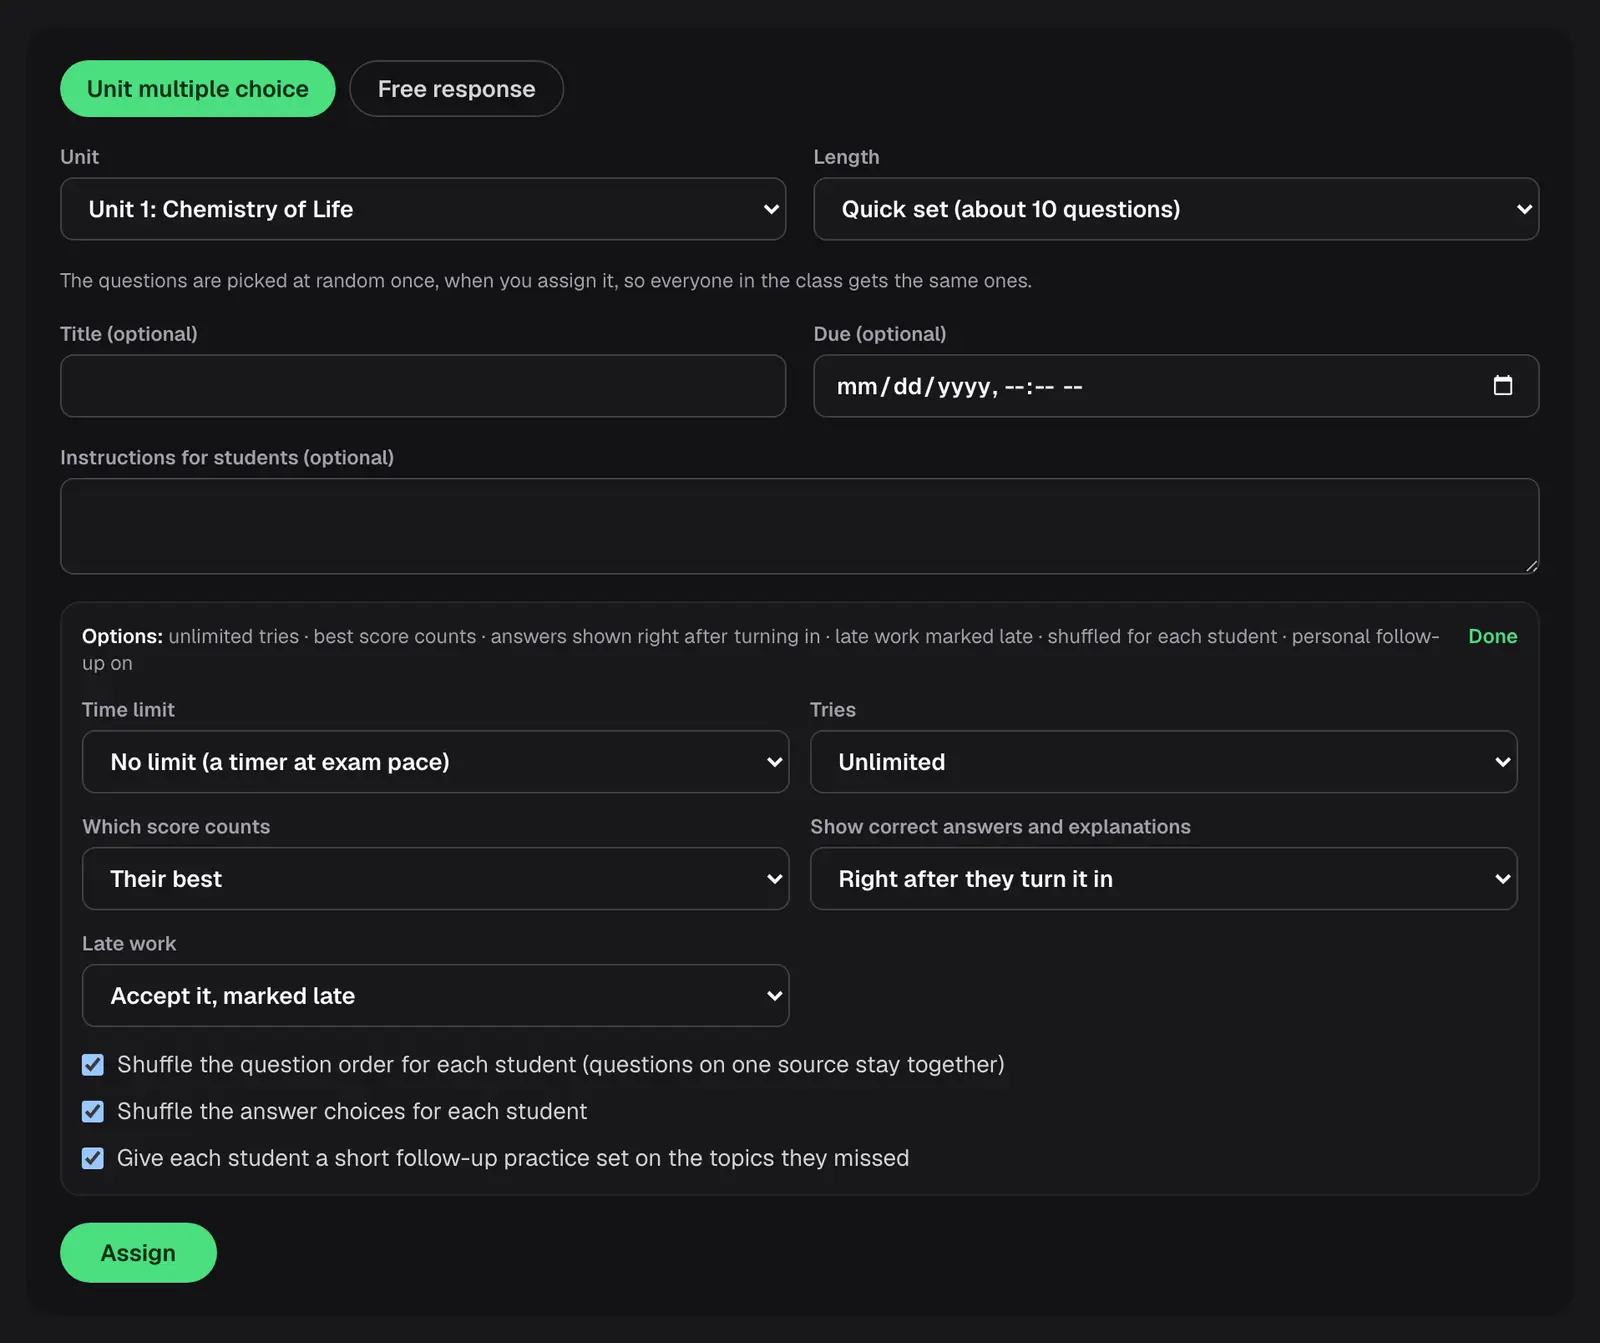
Task: Click the 'Shuffle the question order for each student' label
Action: [561, 1065]
